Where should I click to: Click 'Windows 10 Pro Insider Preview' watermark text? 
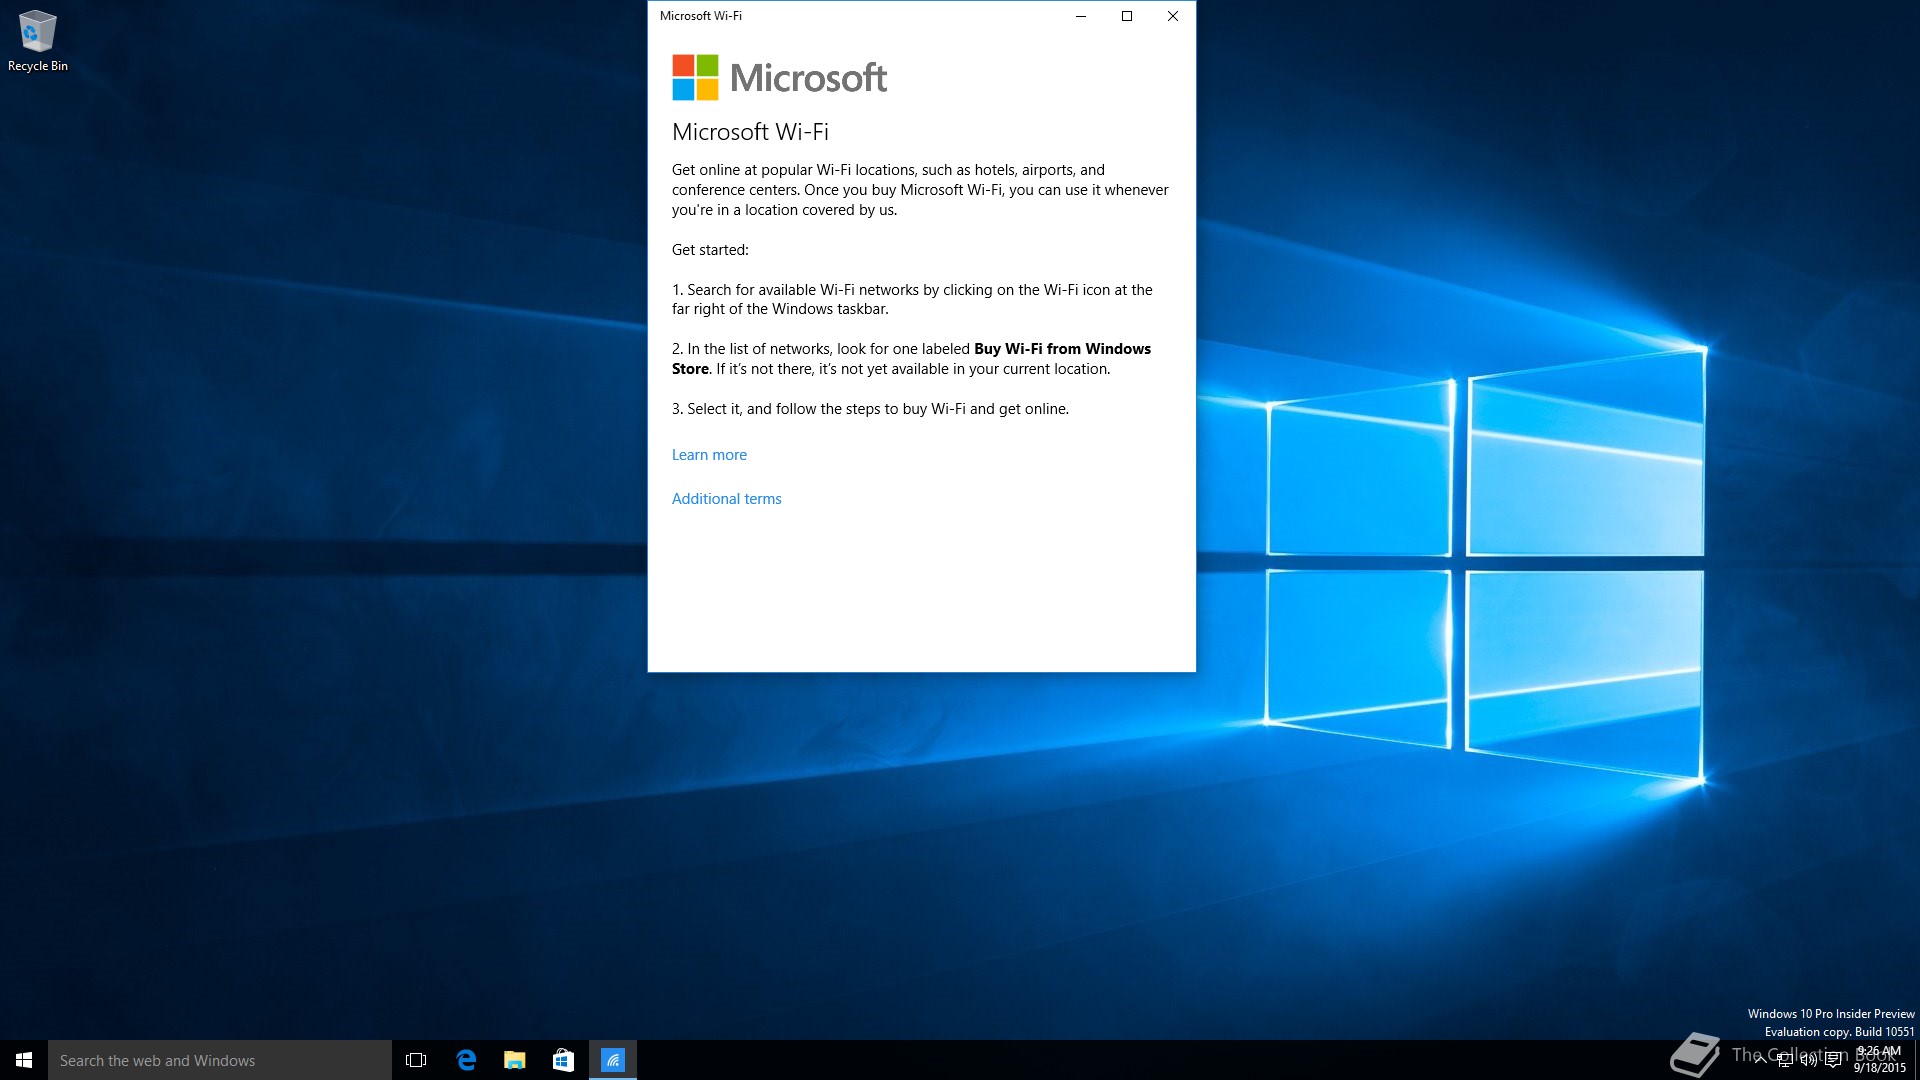[1831, 1014]
